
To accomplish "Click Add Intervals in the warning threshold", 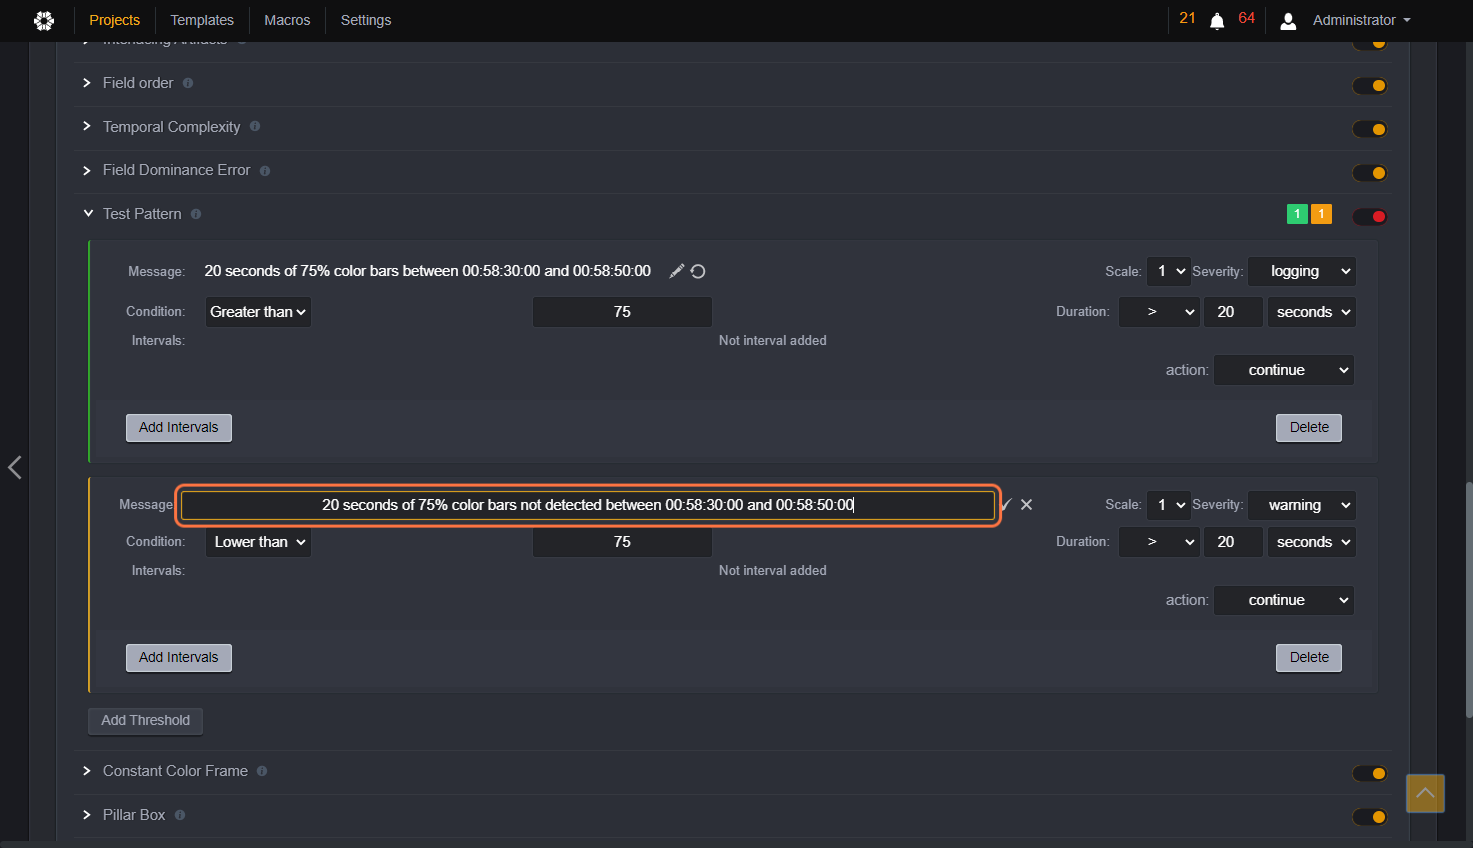I will click(179, 658).
